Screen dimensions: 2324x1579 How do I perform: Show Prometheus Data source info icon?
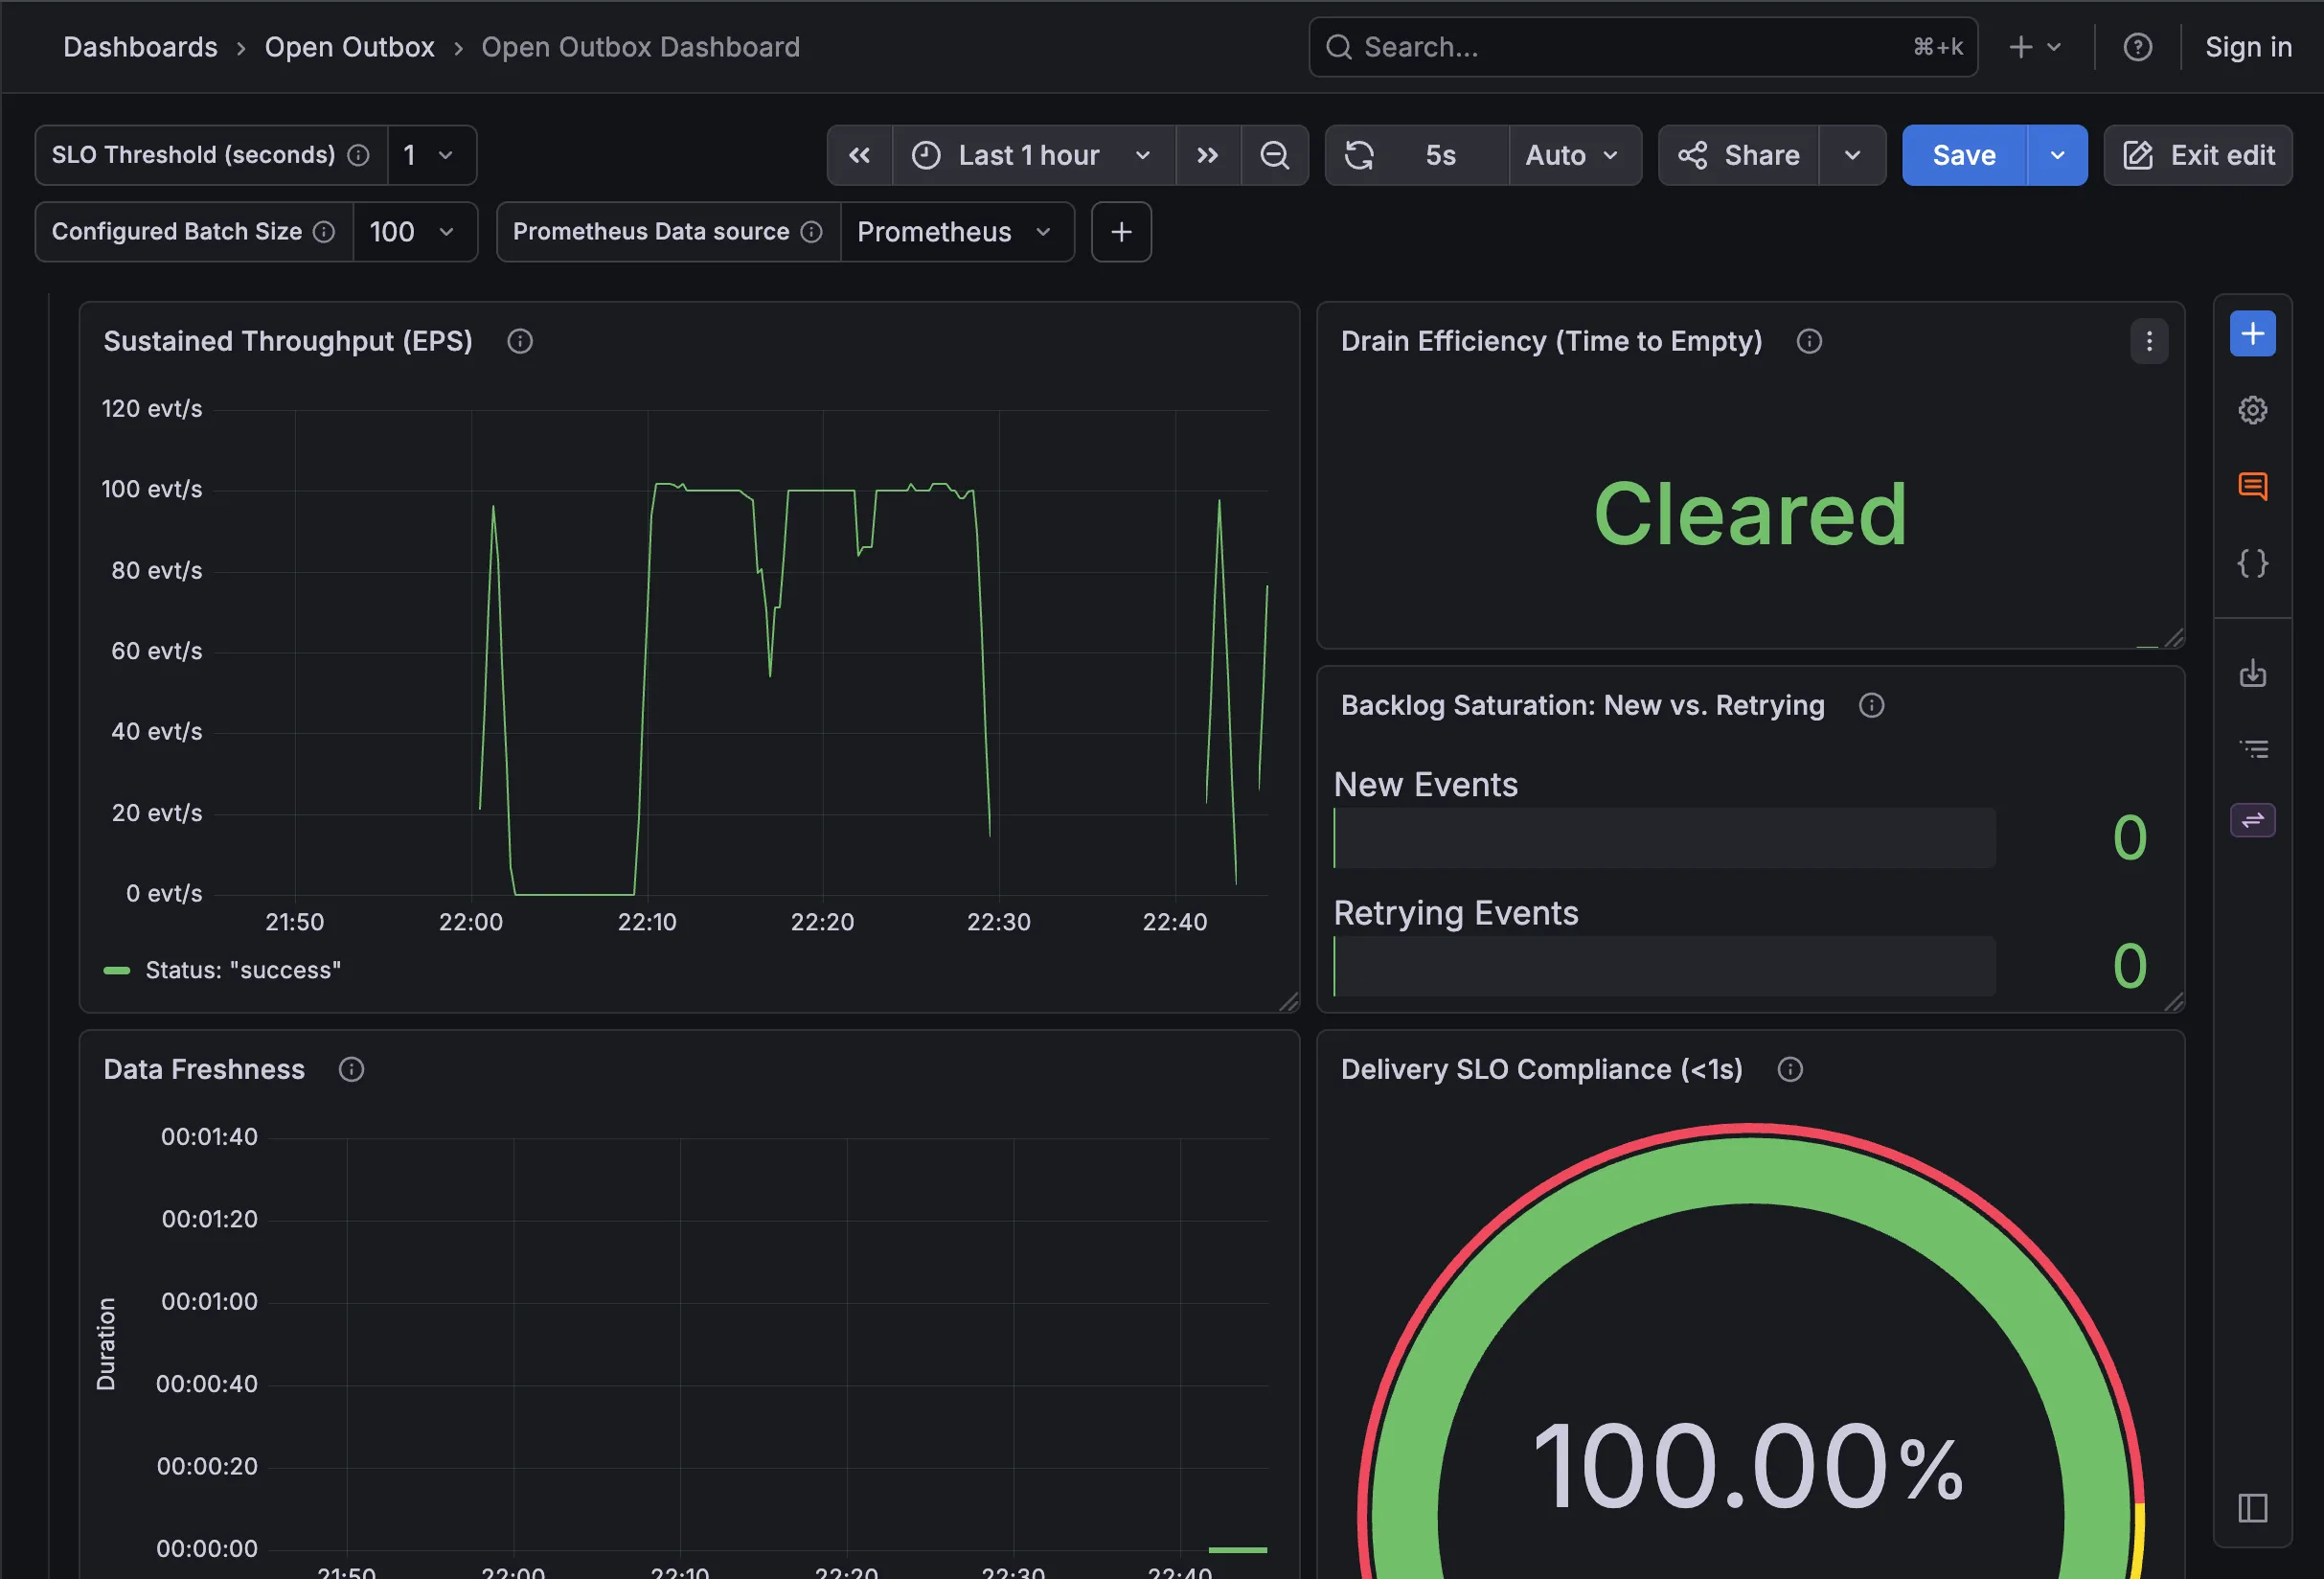[x=812, y=232]
